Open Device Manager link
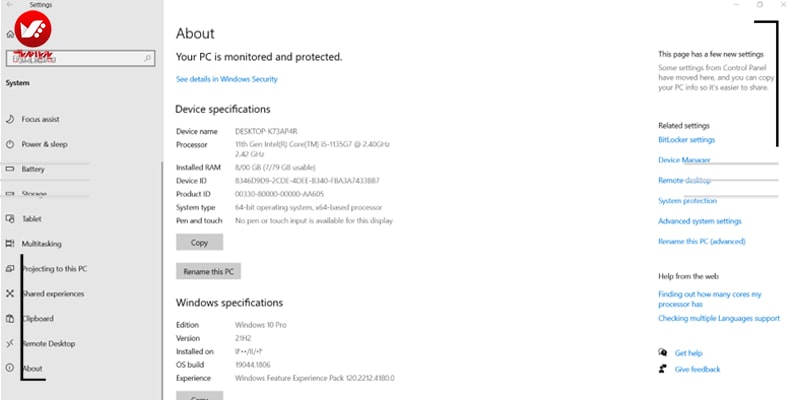The image size is (800, 400). 684,160
